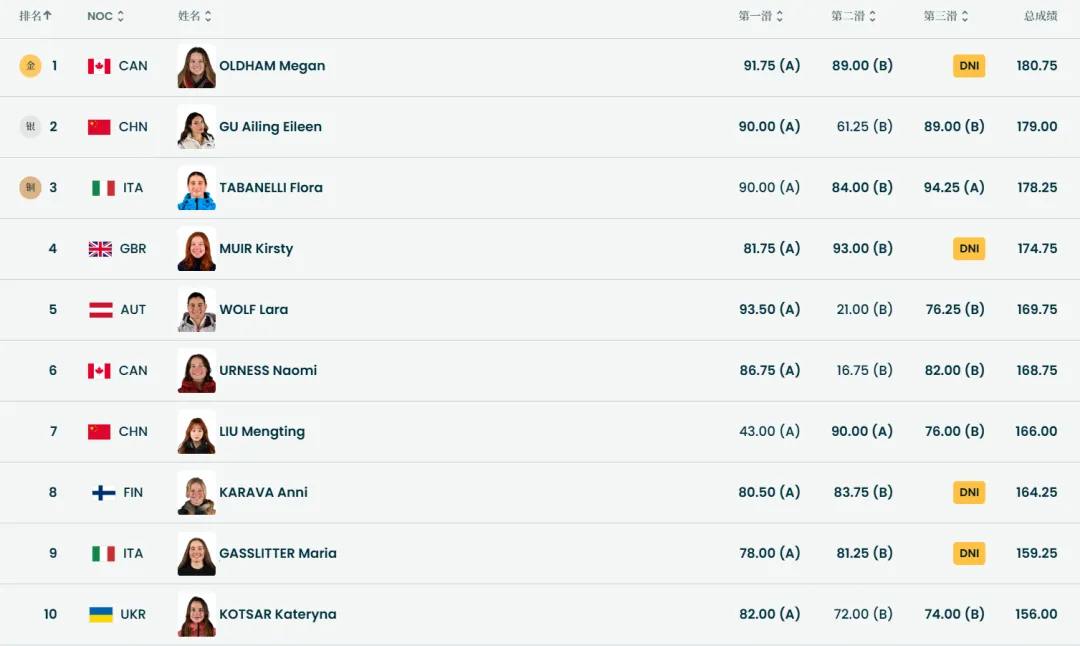Click the China flag next to GU Ailing Eileen

[x=99, y=127]
